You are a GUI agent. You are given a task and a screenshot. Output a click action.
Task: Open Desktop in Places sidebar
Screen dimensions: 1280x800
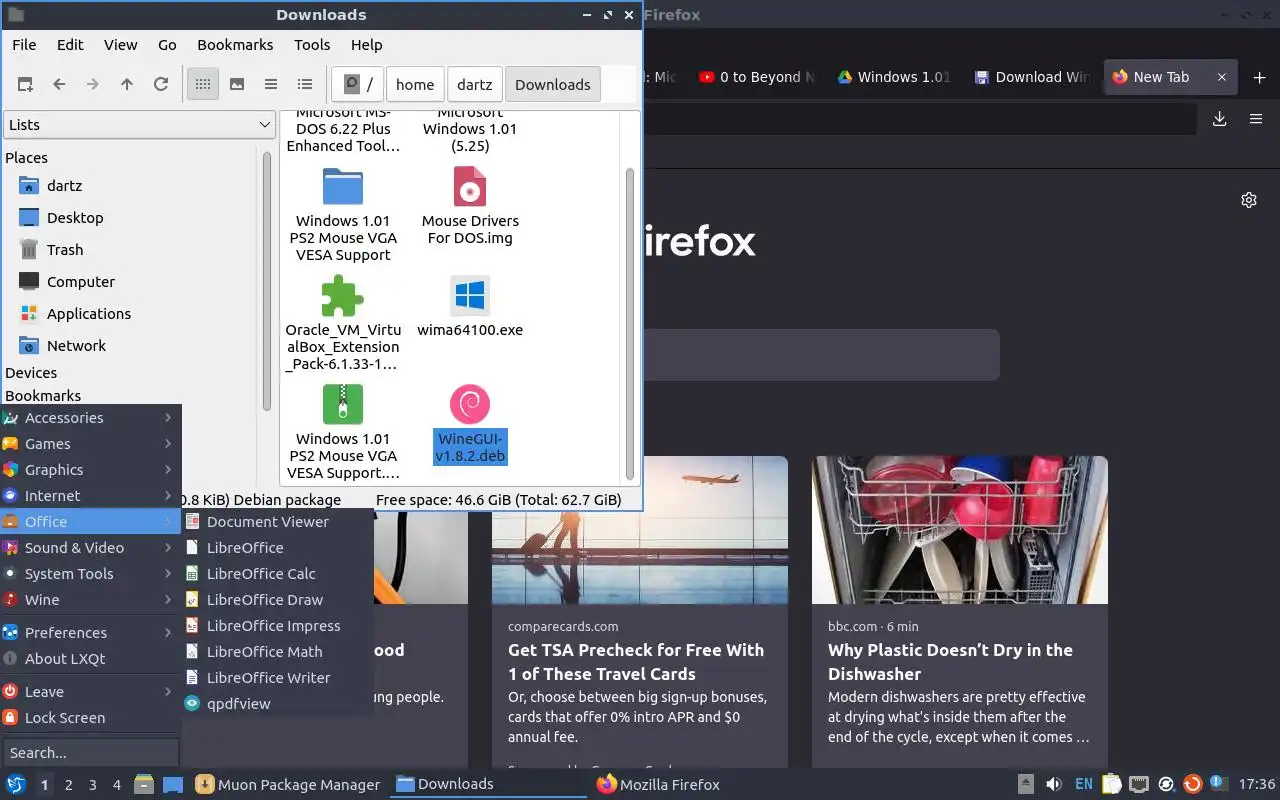pyautogui.click(x=75, y=218)
